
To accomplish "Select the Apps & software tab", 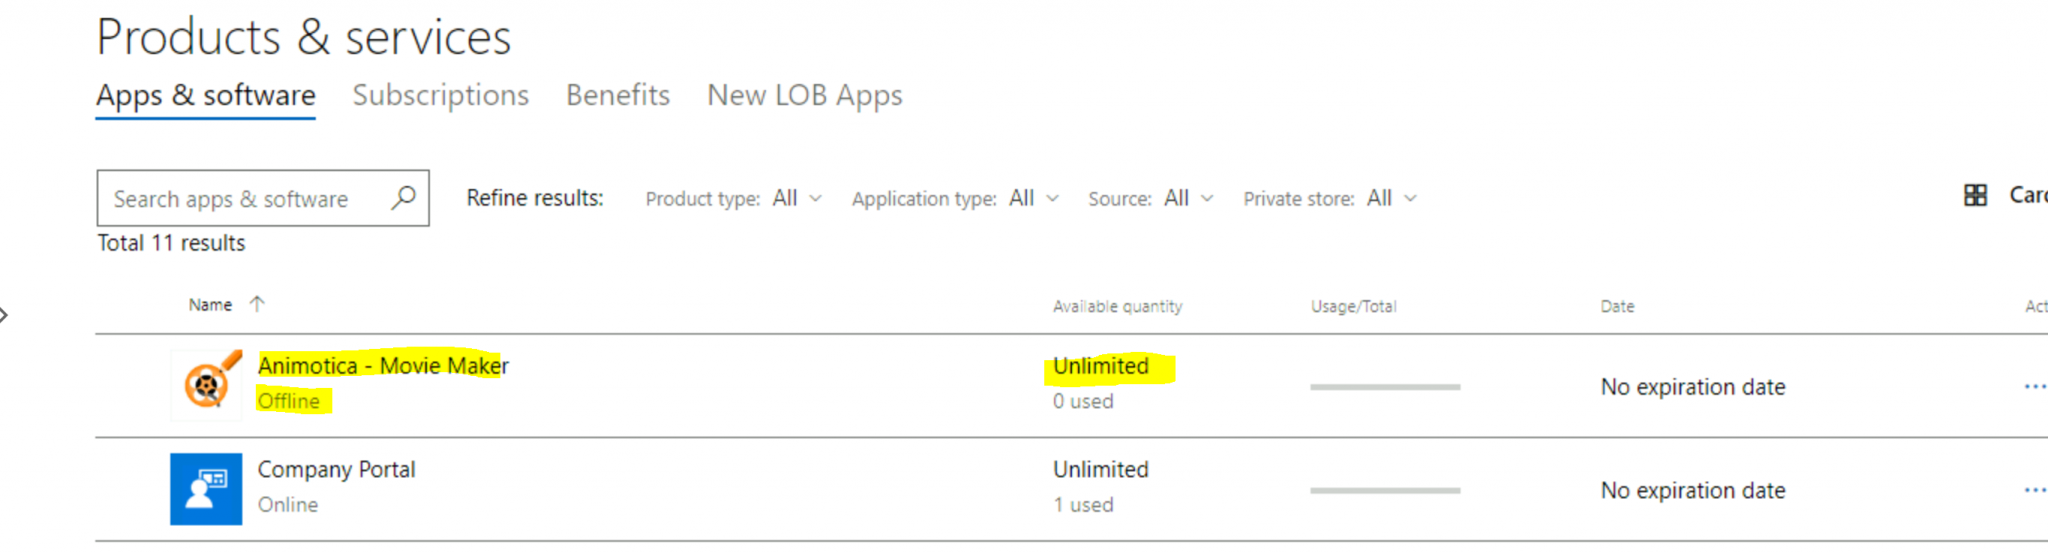I will pyautogui.click(x=206, y=95).
